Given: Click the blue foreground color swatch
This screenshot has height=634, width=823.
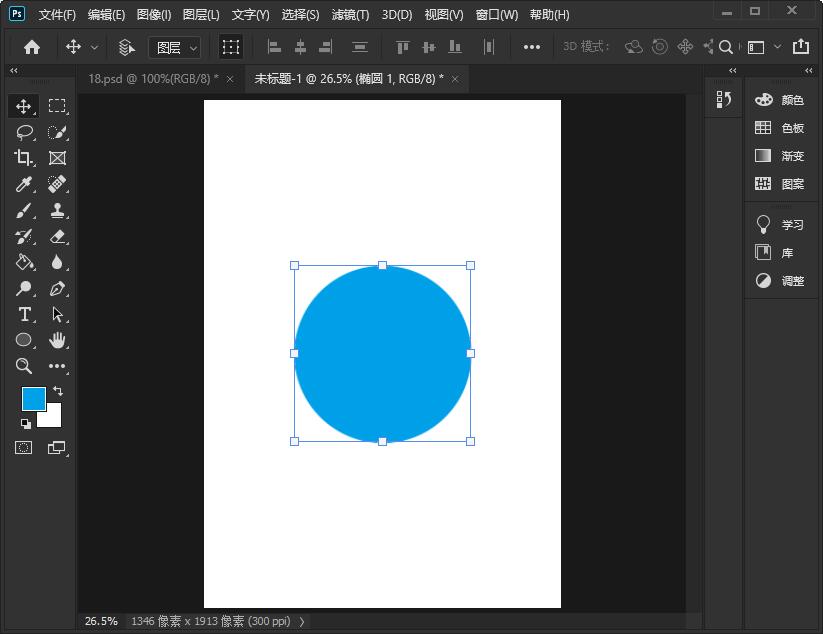Looking at the screenshot, I should point(32,398).
